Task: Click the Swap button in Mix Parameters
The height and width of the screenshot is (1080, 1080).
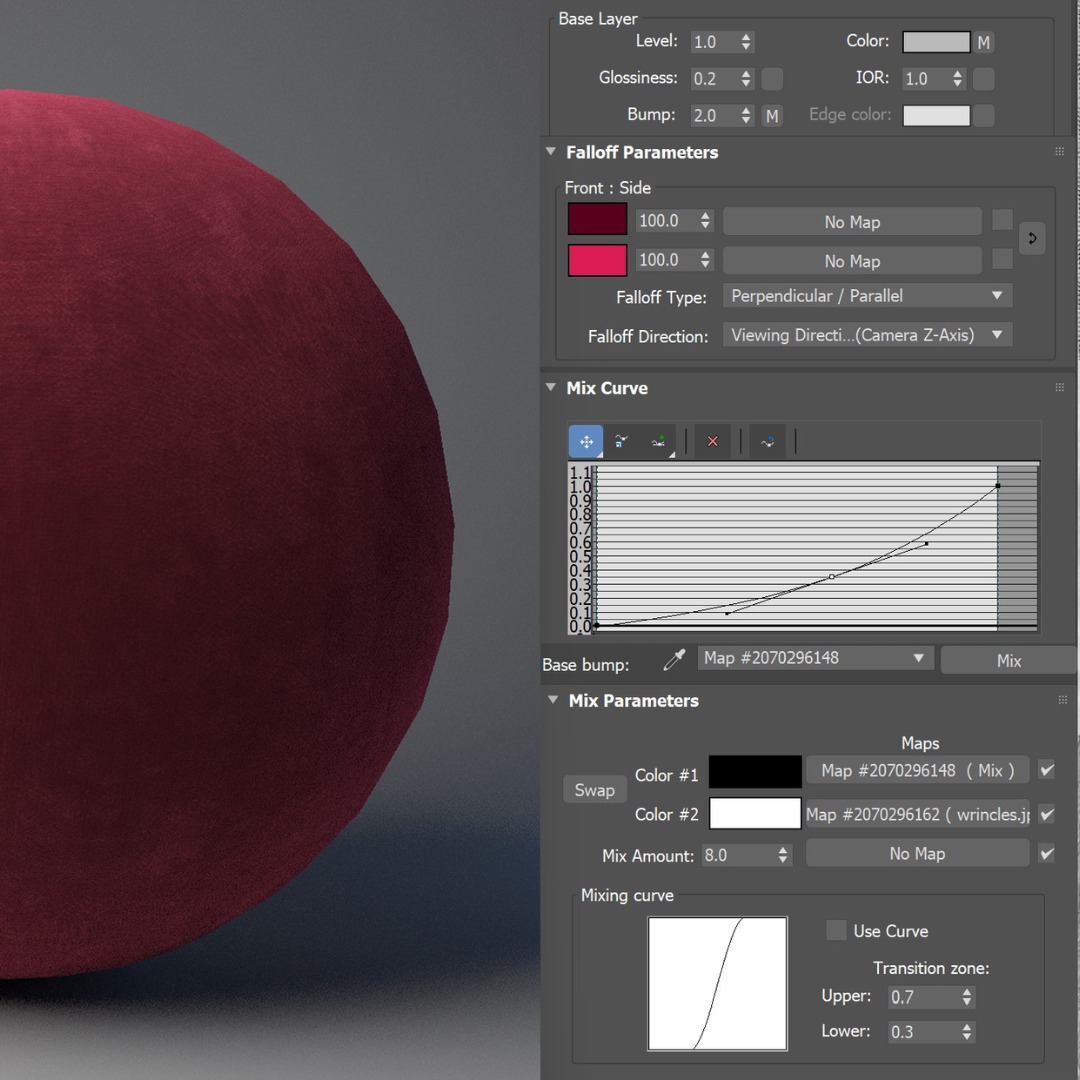Action: (x=594, y=789)
